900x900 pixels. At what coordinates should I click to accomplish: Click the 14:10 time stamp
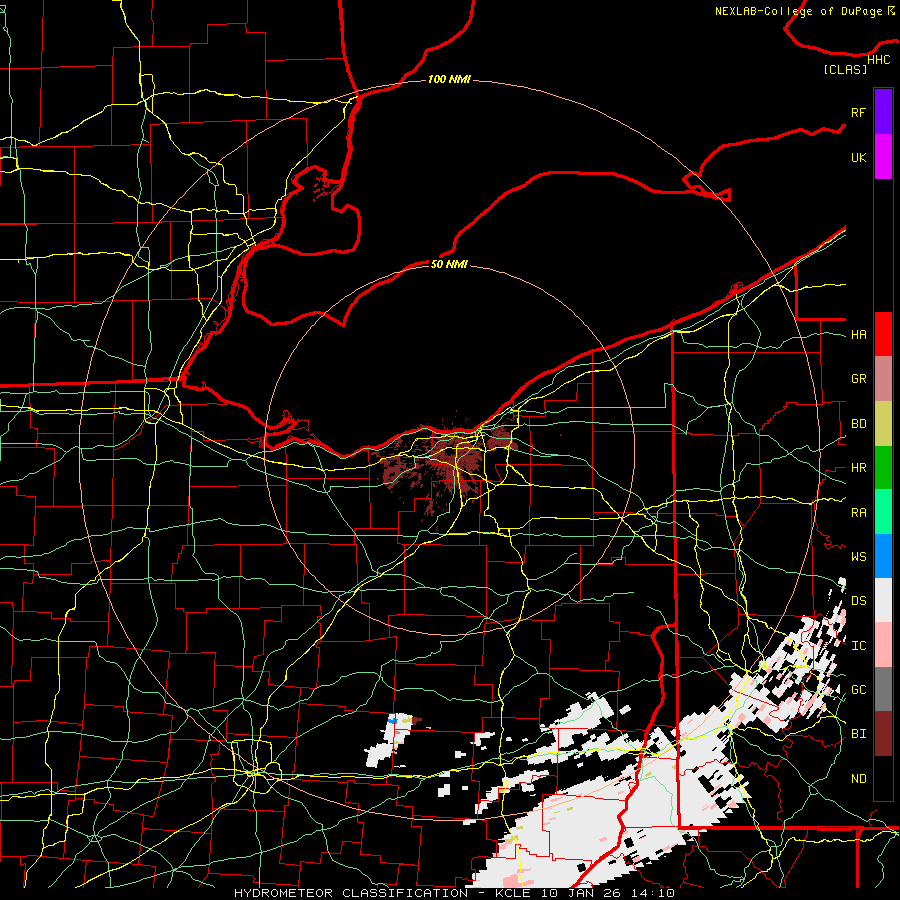[x=651, y=893]
